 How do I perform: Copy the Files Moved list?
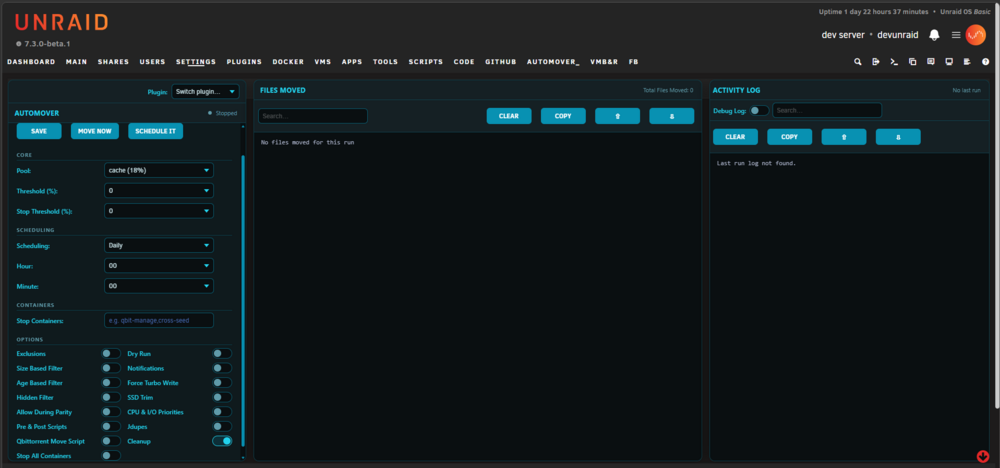point(563,116)
